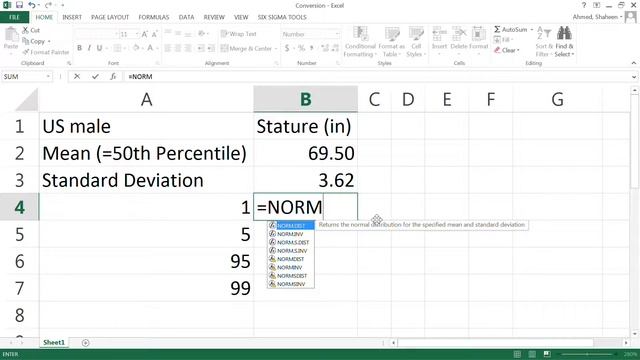Open SIX SIGMA TOOLS tab

282,17
